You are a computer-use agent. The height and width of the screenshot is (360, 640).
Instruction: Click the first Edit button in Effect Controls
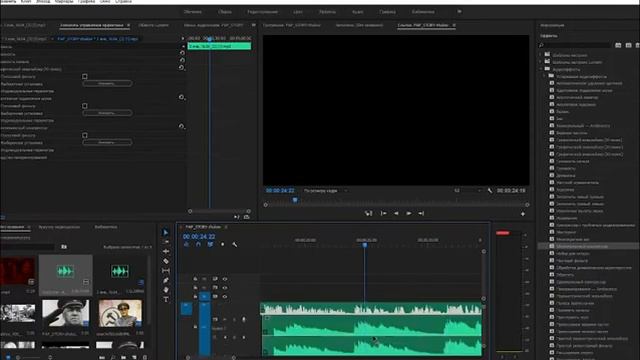tap(107, 84)
